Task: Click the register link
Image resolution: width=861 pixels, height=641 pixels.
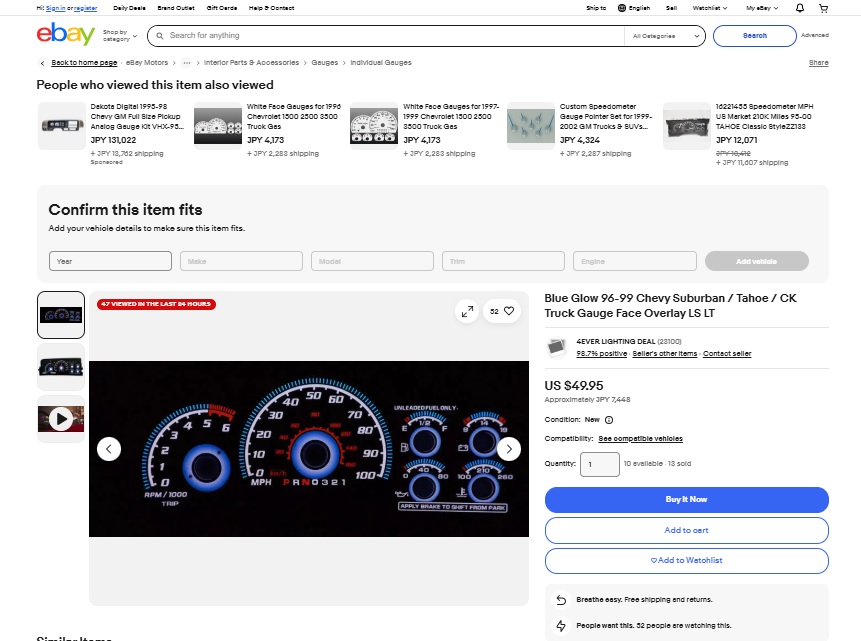Action: (86, 8)
